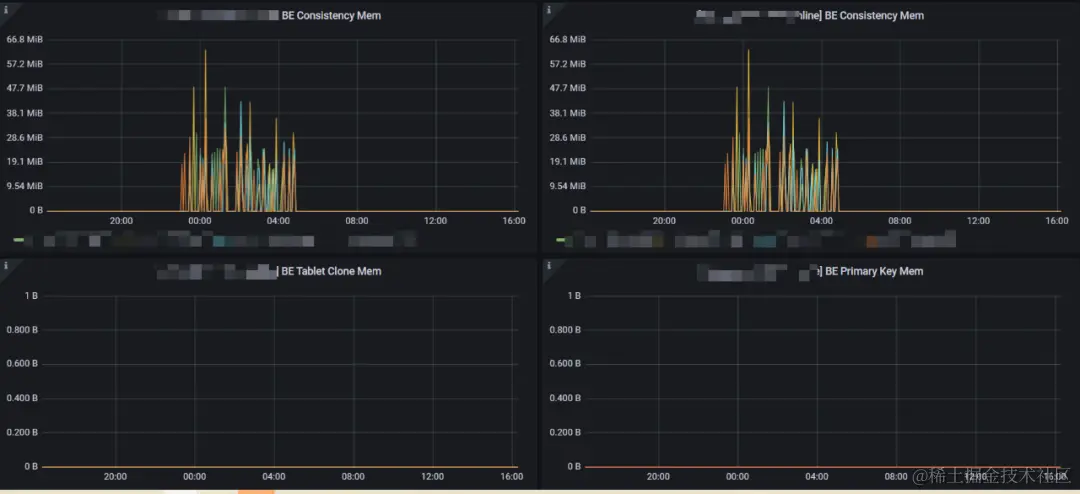Click '9.54 MiB' axis label in left Consistency panel

25,186
